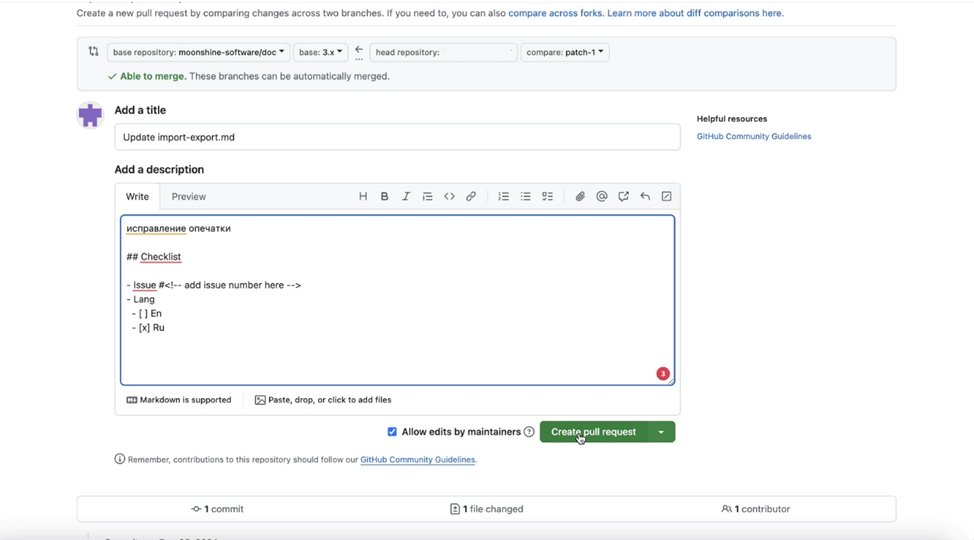Insert a task list icon
This screenshot has height=540, width=974.
(x=547, y=196)
